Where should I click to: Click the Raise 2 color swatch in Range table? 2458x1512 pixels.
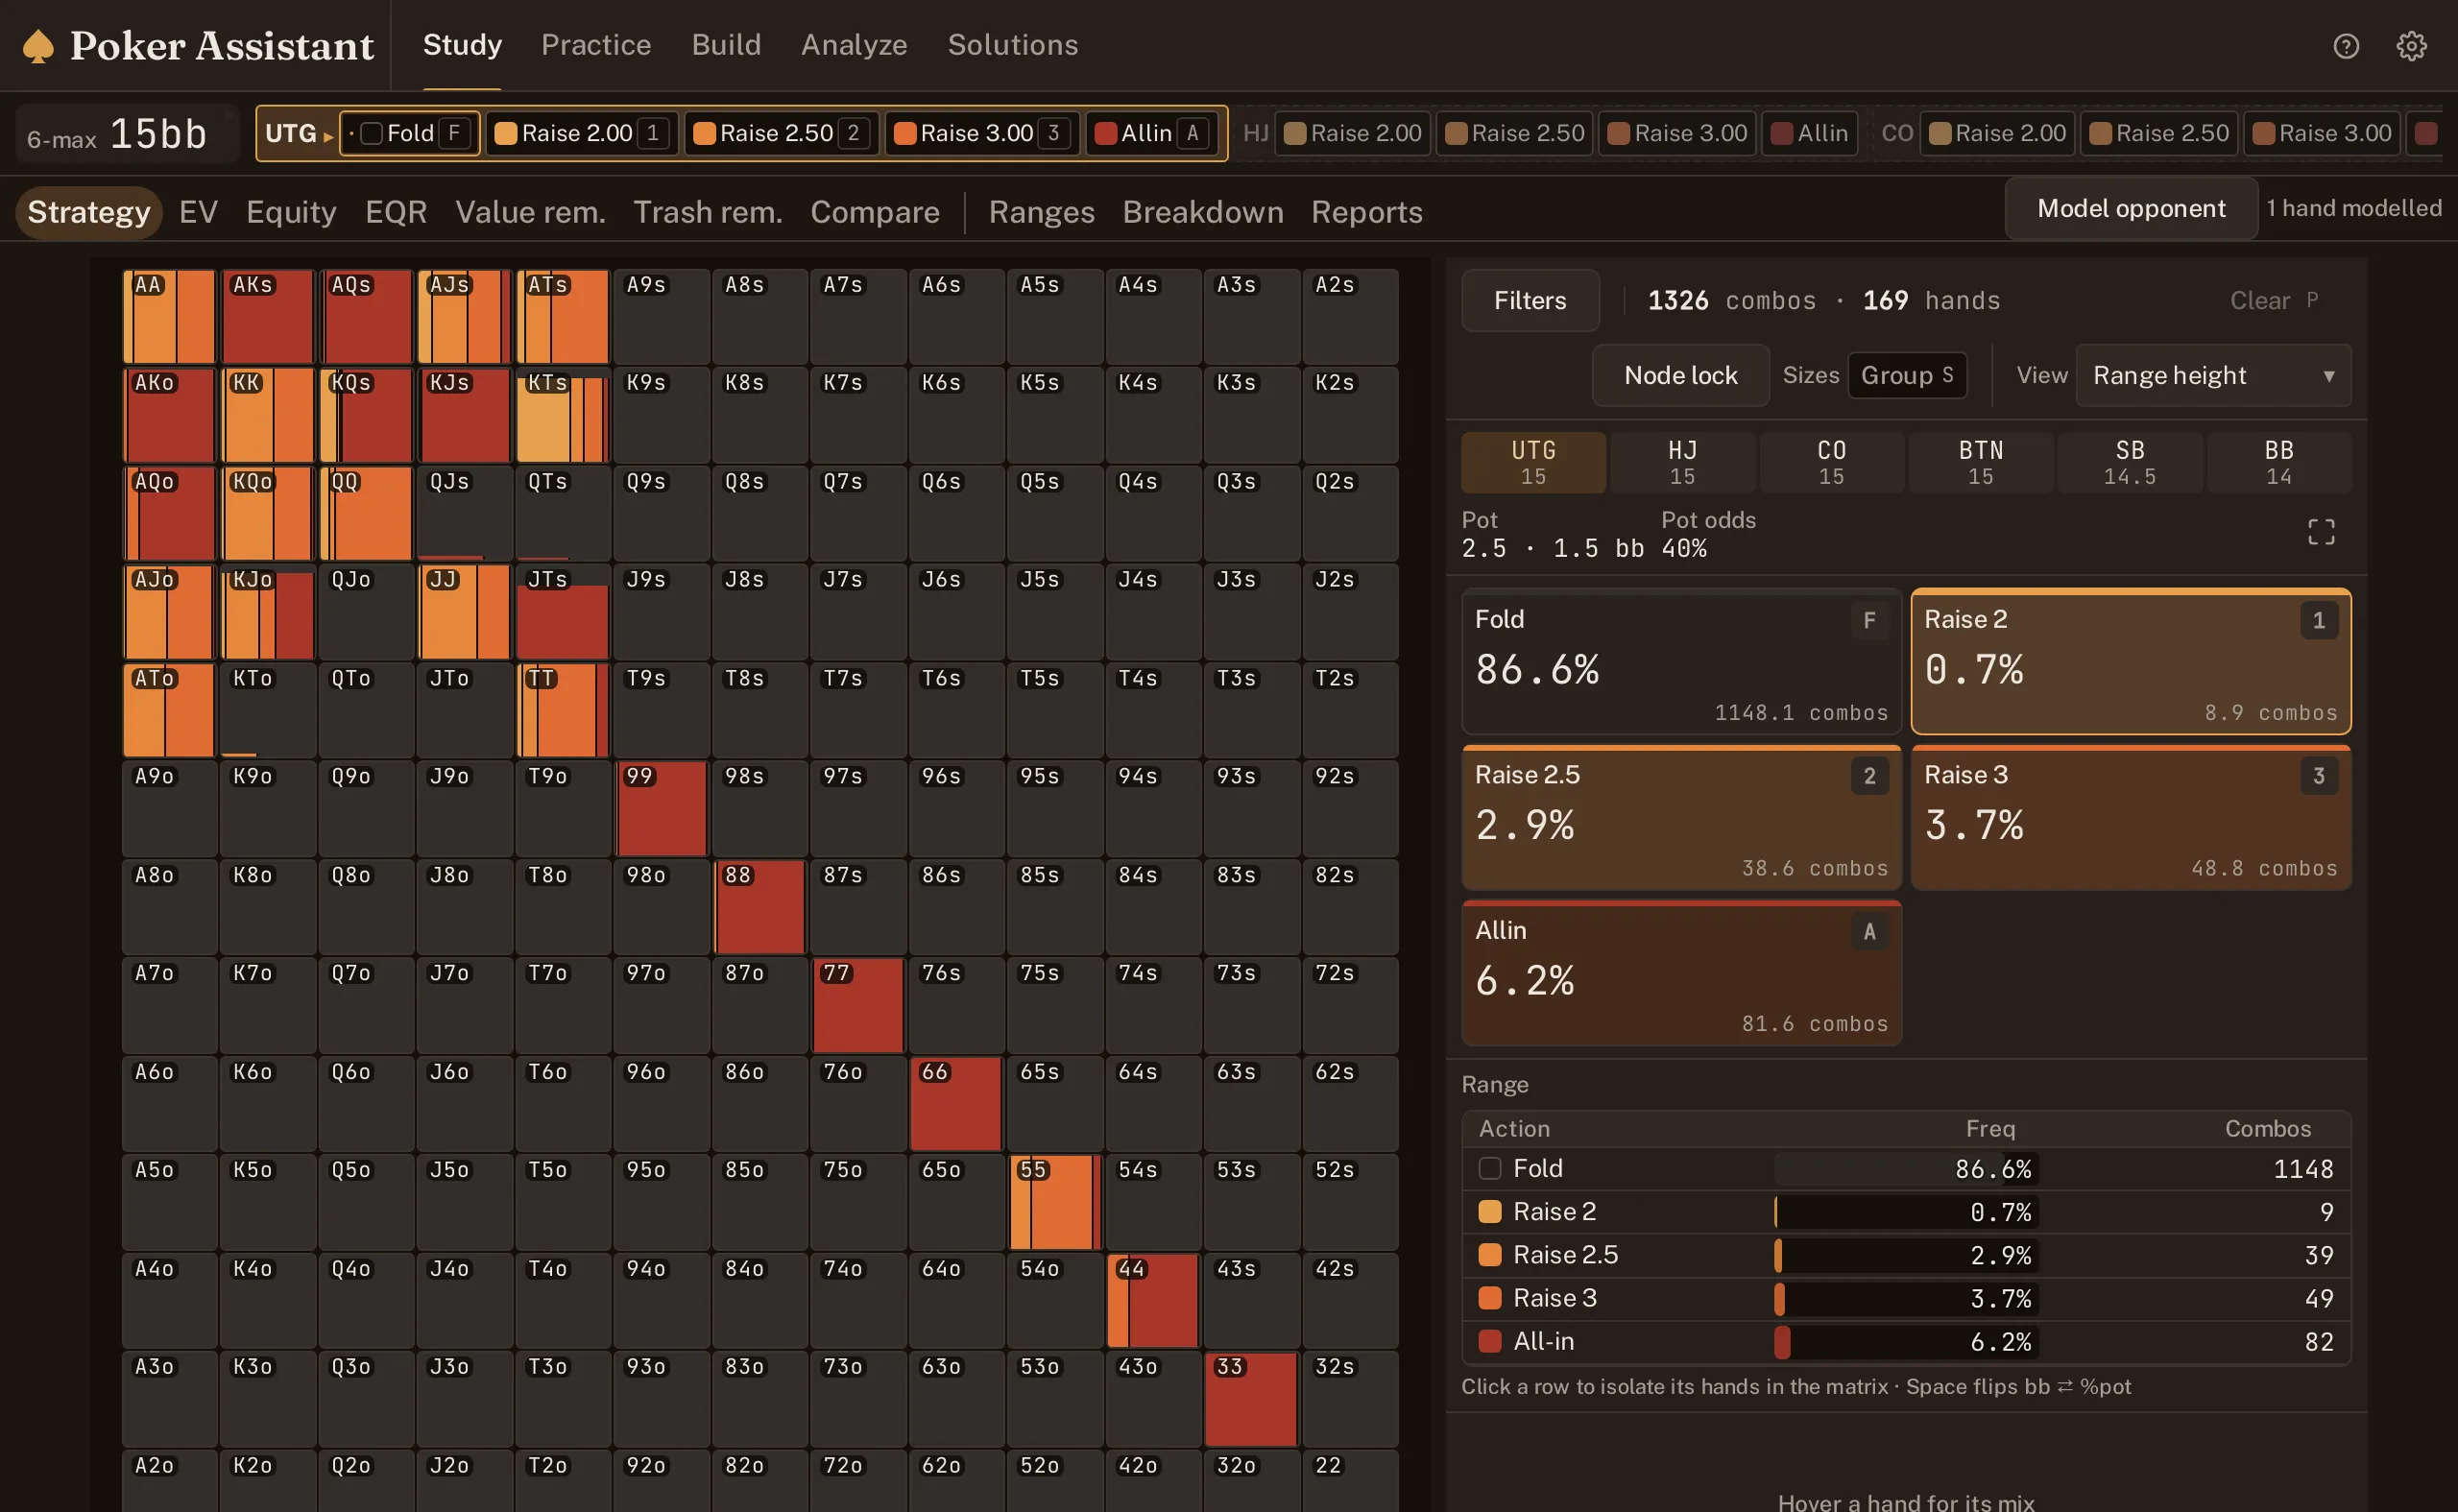pyautogui.click(x=1489, y=1212)
